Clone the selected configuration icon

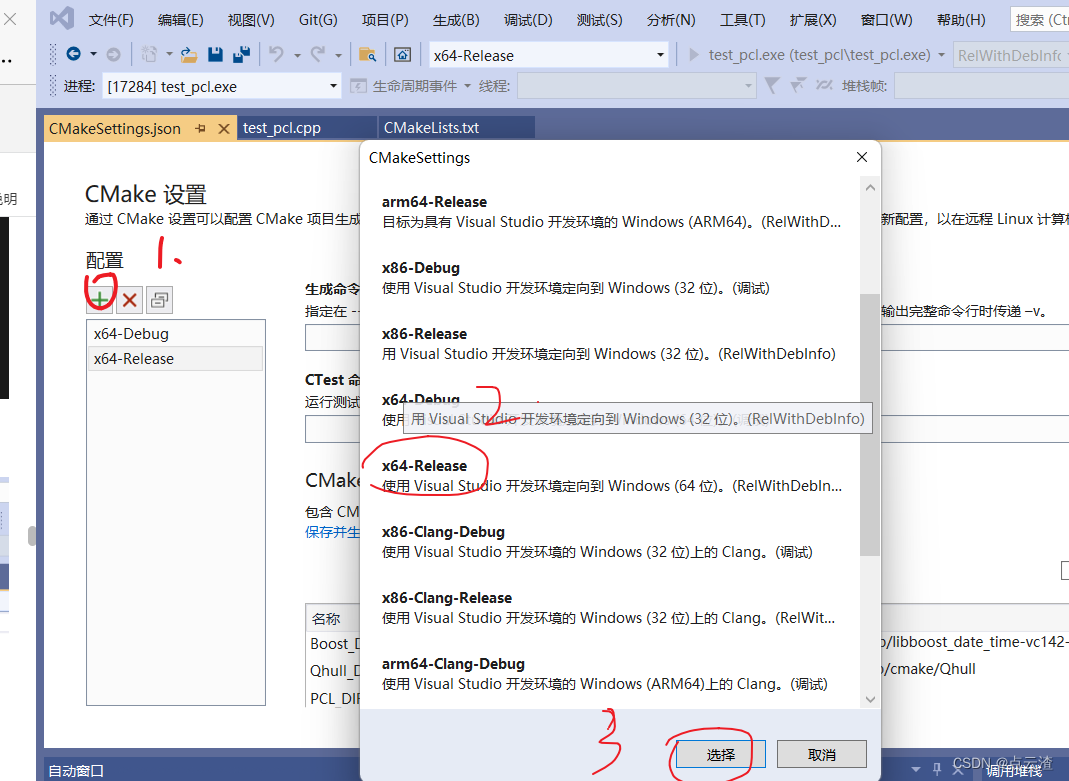pos(160,299)
